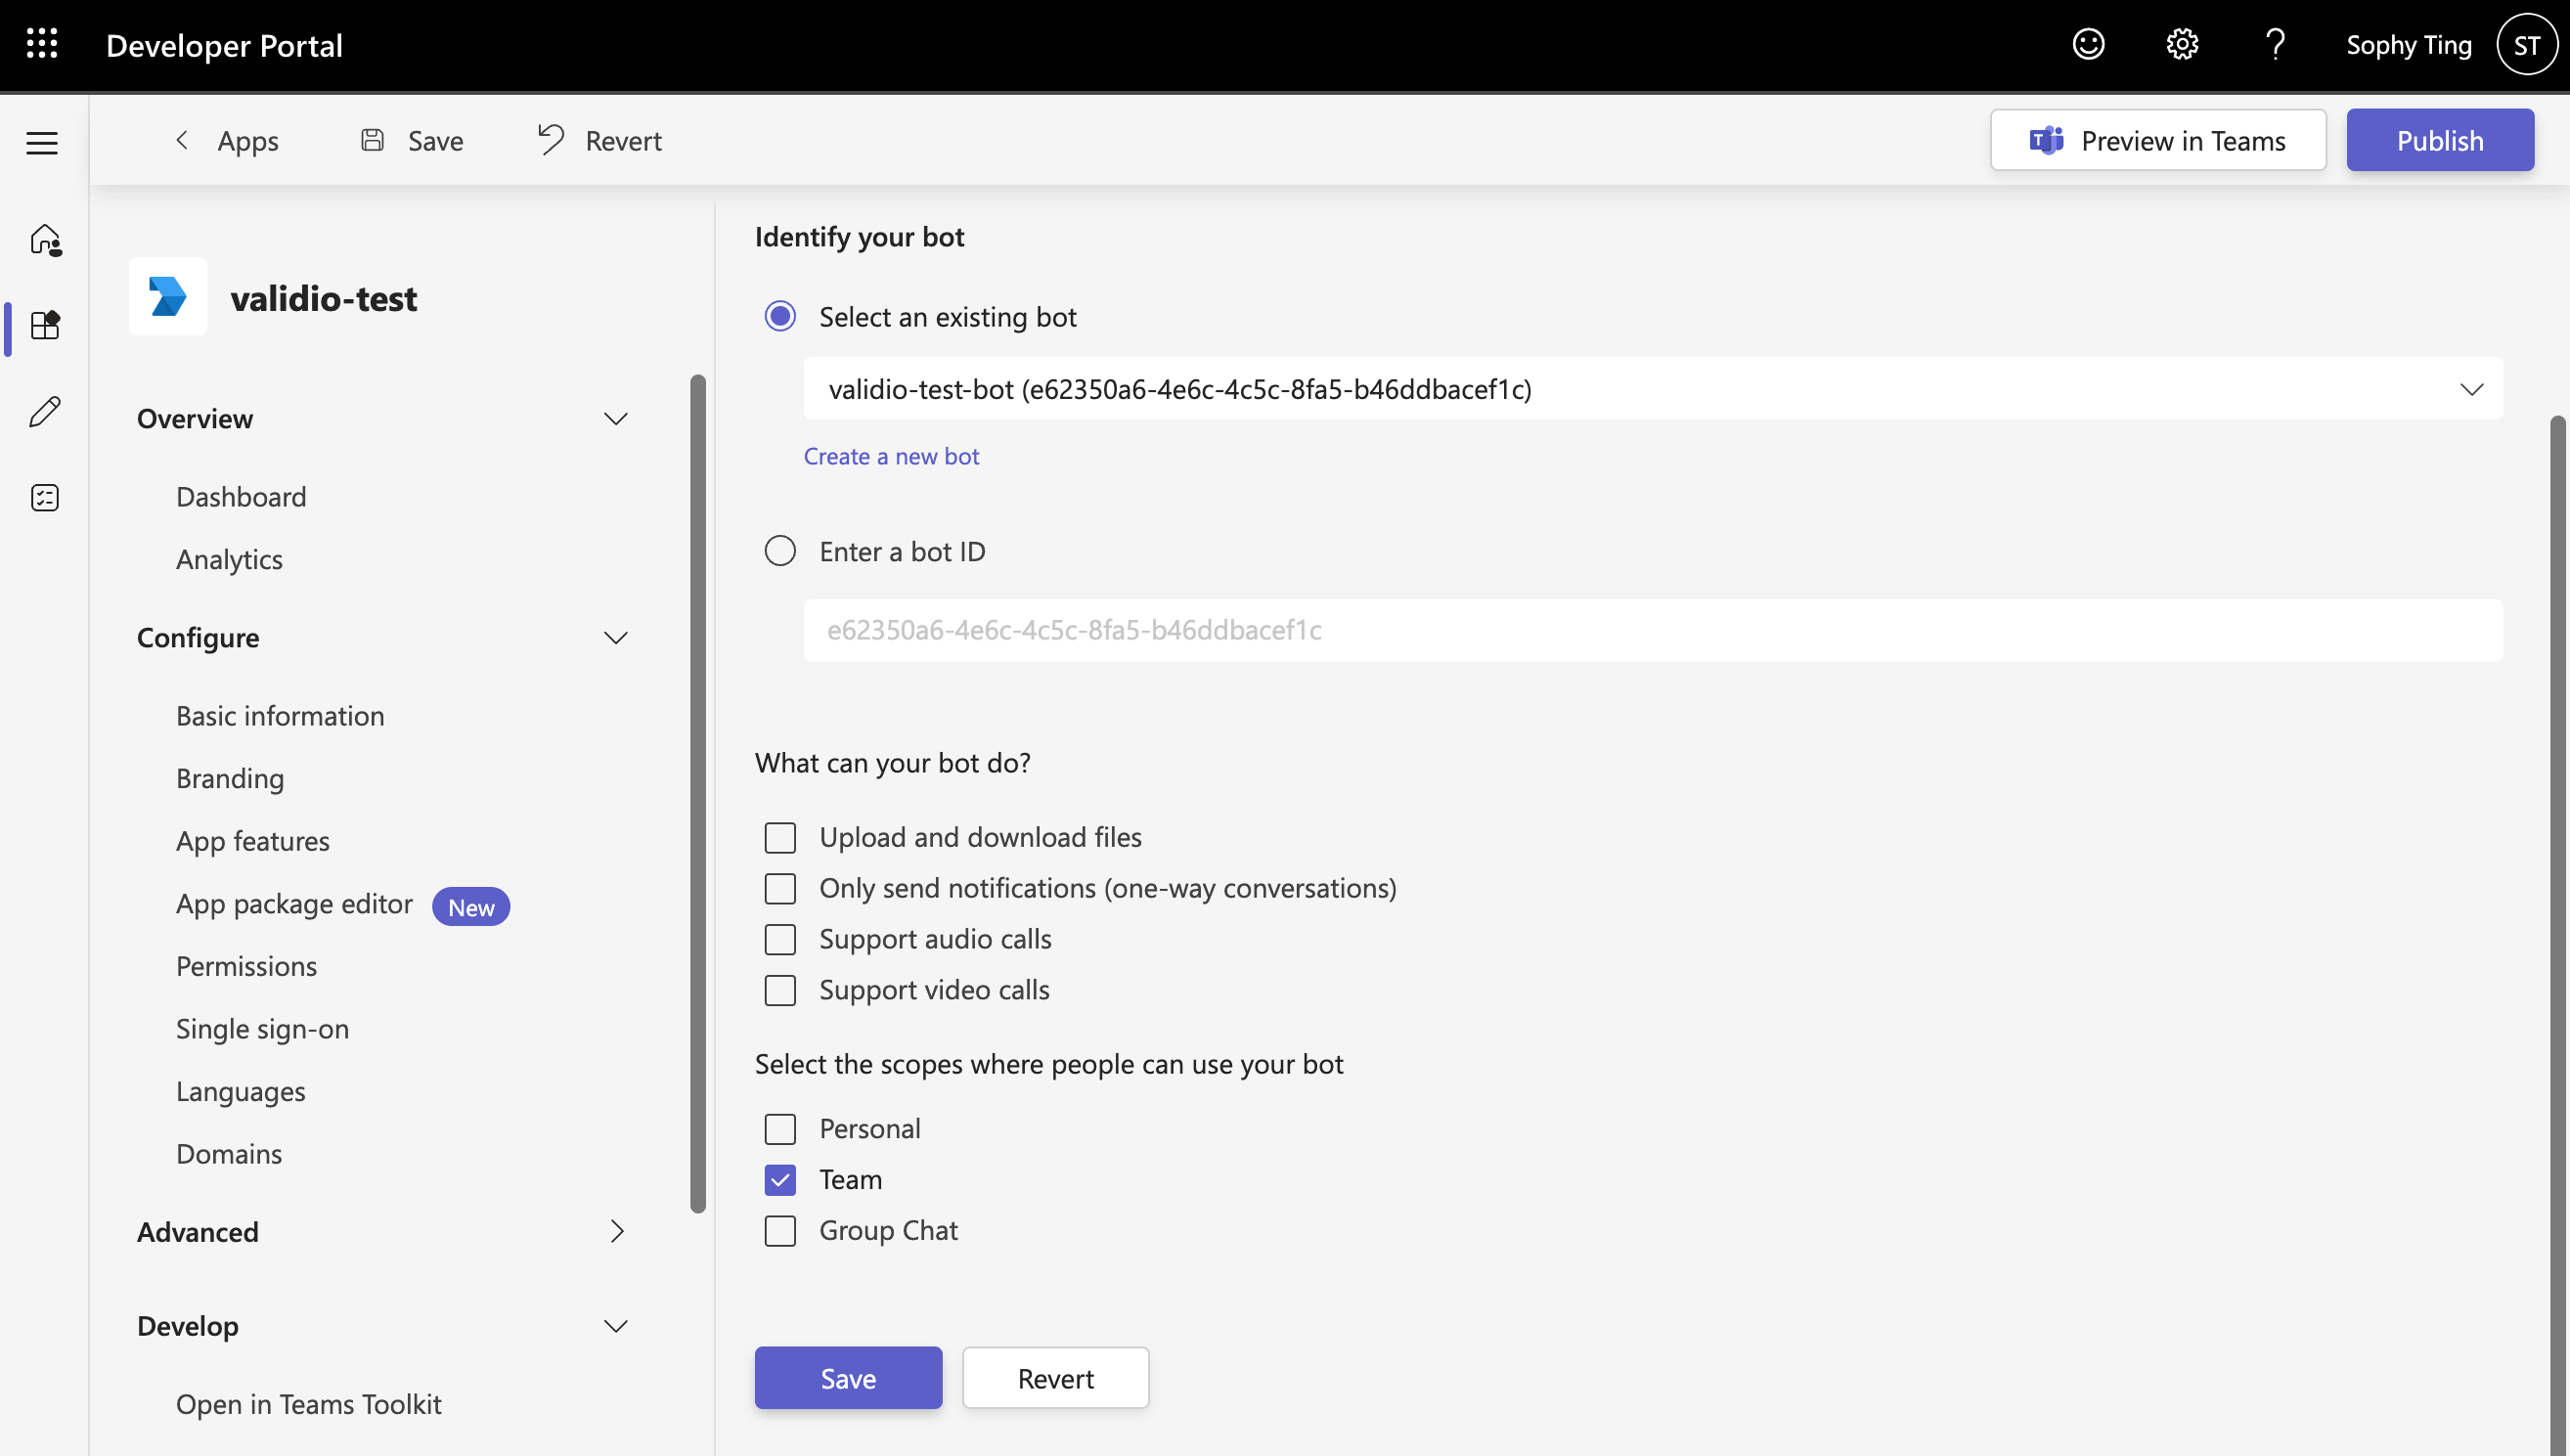Click Create a new bot link
Viewport: 2570px width, 1456px height.
coord(891,456)
